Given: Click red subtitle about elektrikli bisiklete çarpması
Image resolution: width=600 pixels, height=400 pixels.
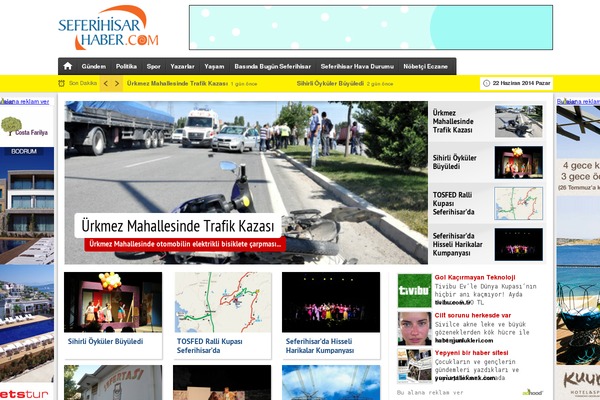Looking at the screenshot, I should click(185, 244).
